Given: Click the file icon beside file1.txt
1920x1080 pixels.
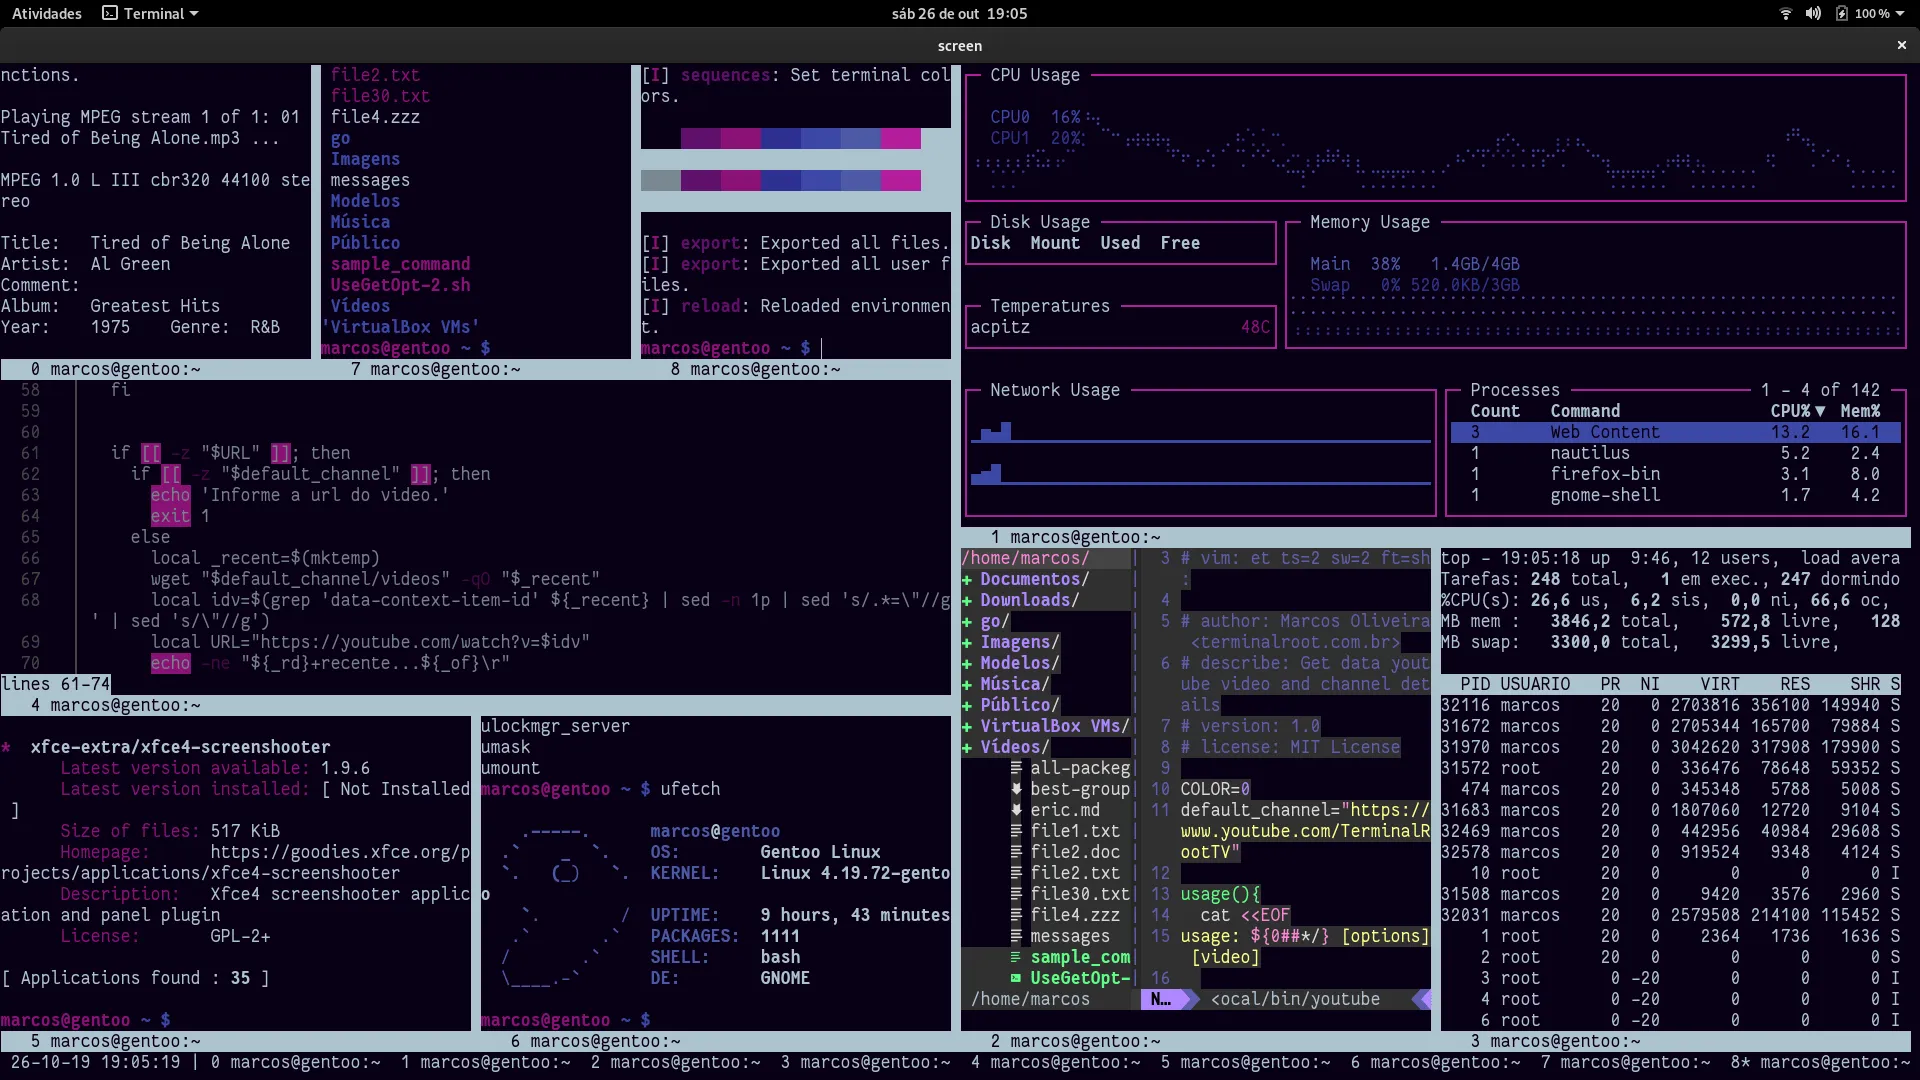Looking at the screenshot, I should pyautogui.click(x=1015, y=831).
